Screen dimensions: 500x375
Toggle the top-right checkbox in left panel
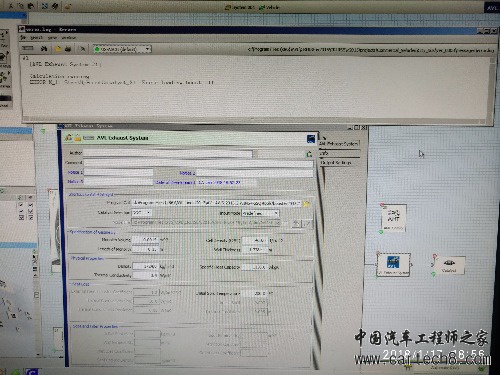point(31,205)
